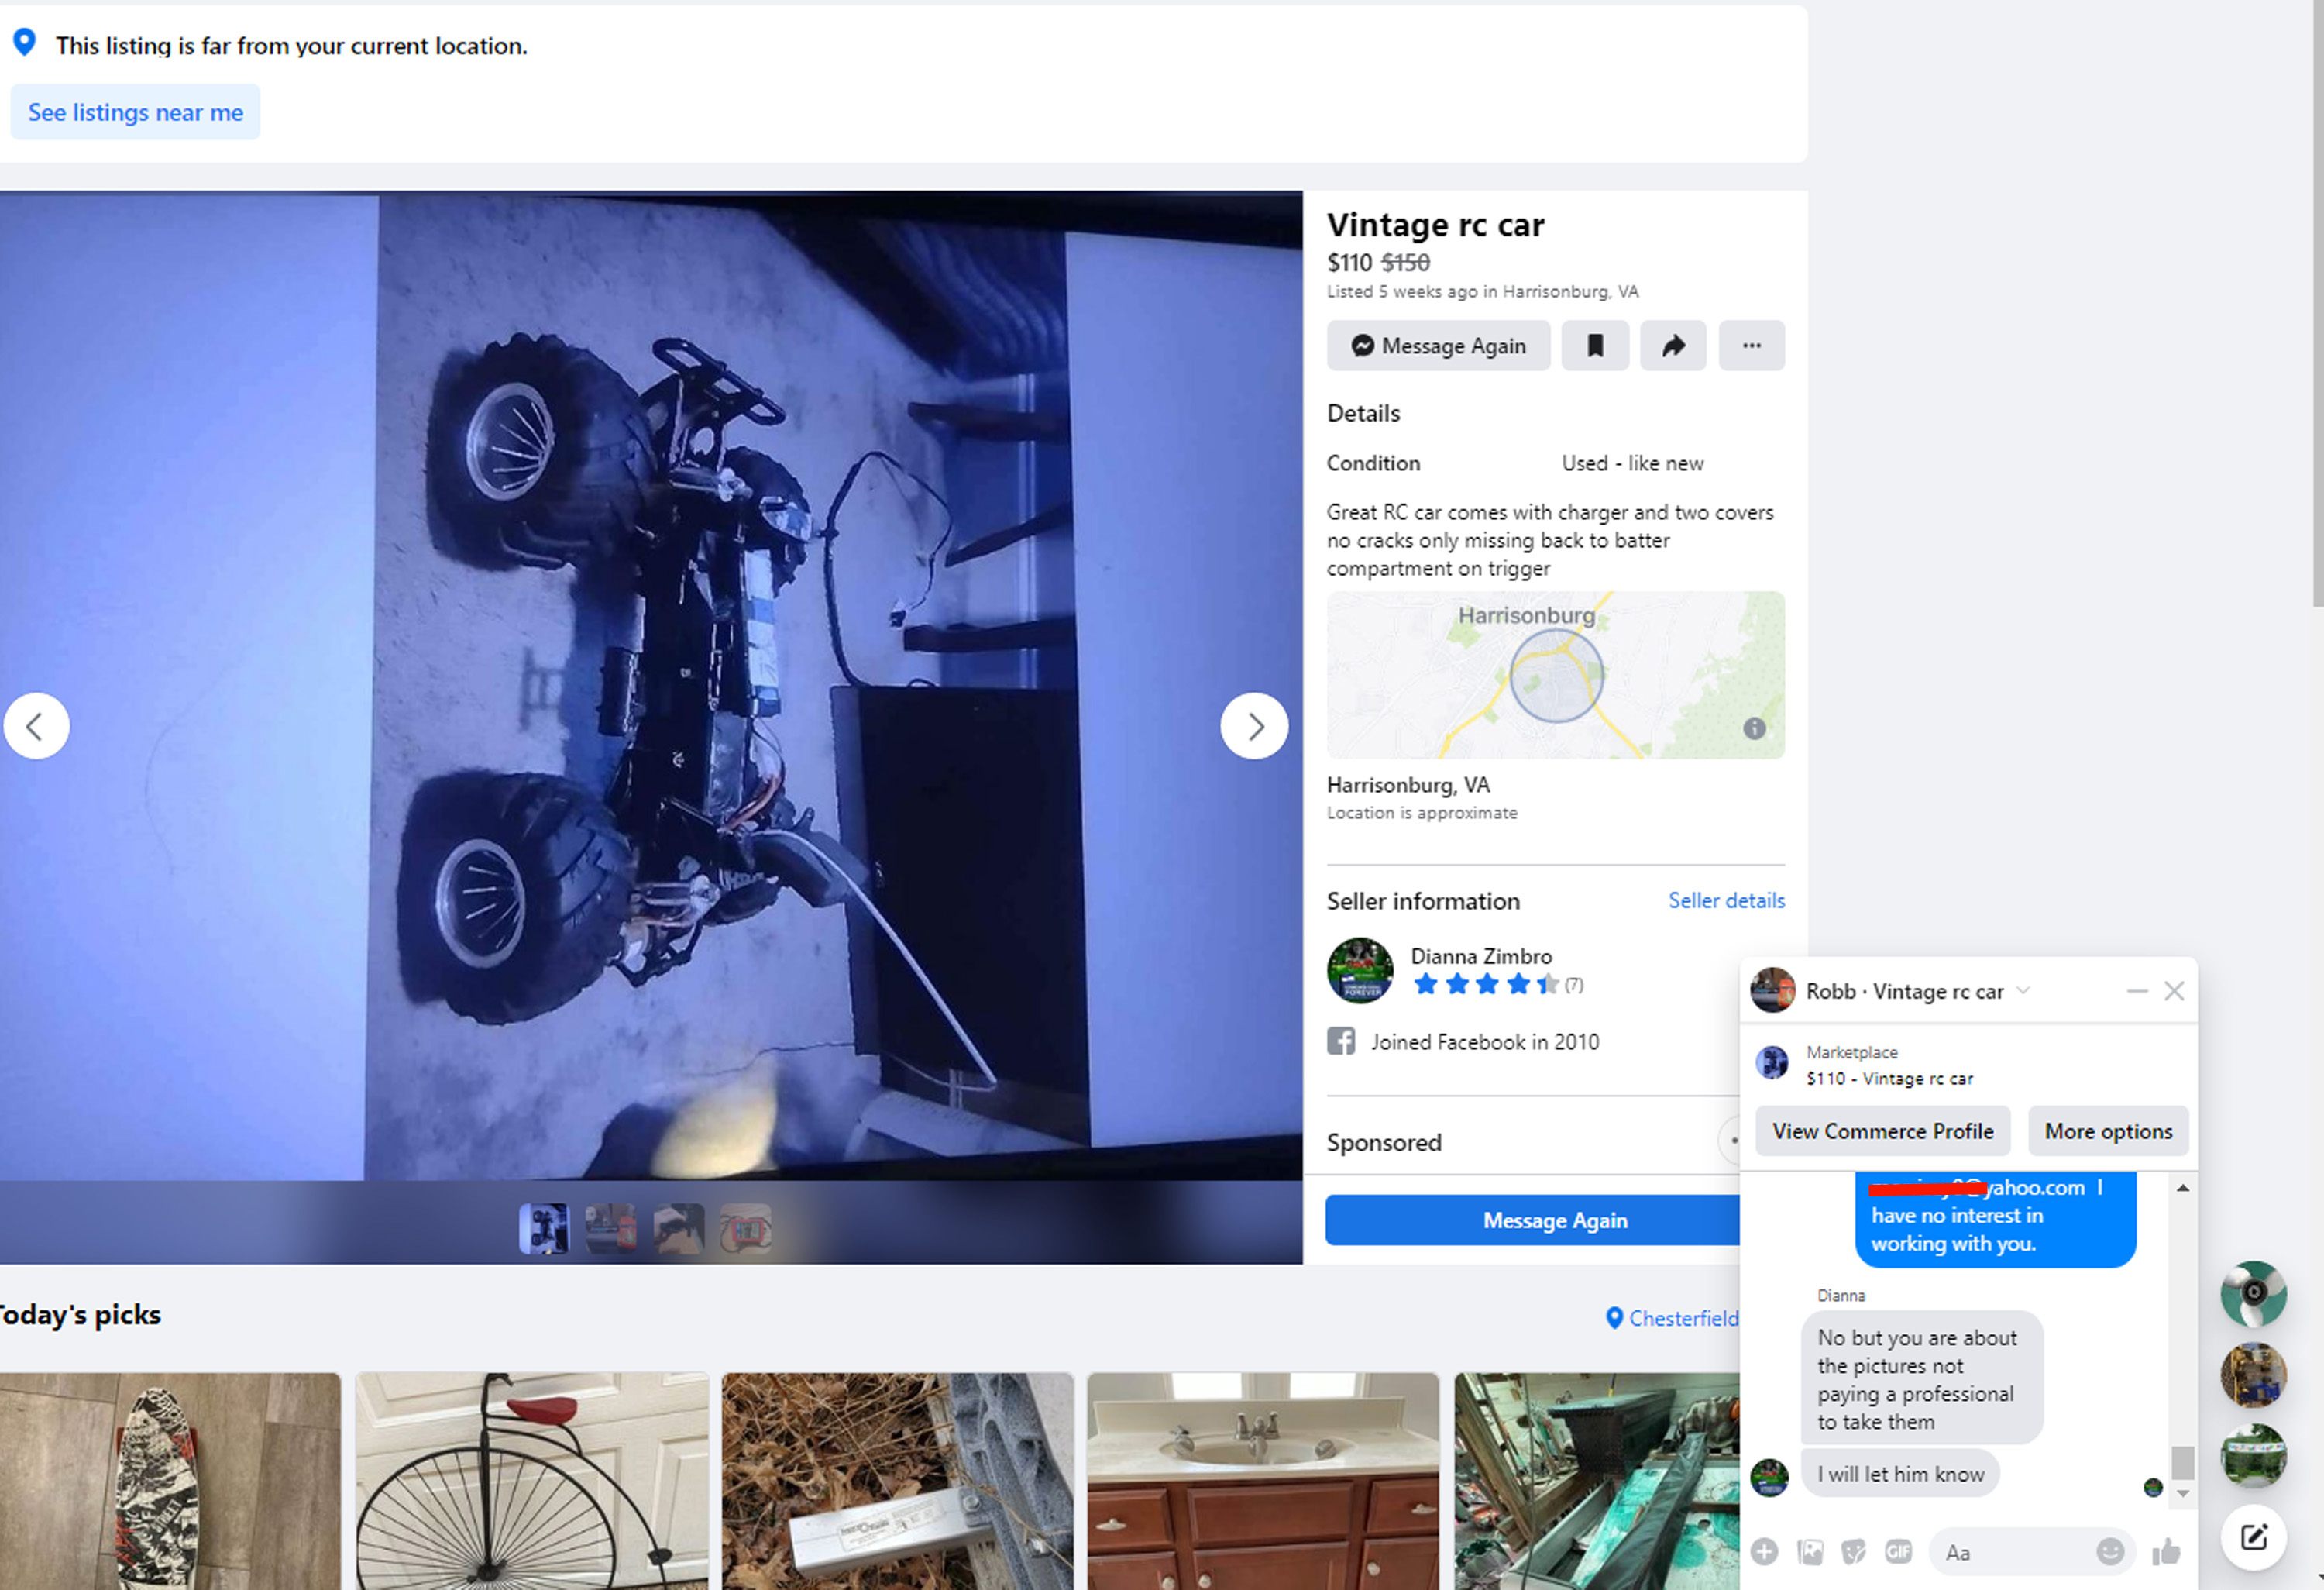Open more actions plus icon in chat

[1764, 1552]
